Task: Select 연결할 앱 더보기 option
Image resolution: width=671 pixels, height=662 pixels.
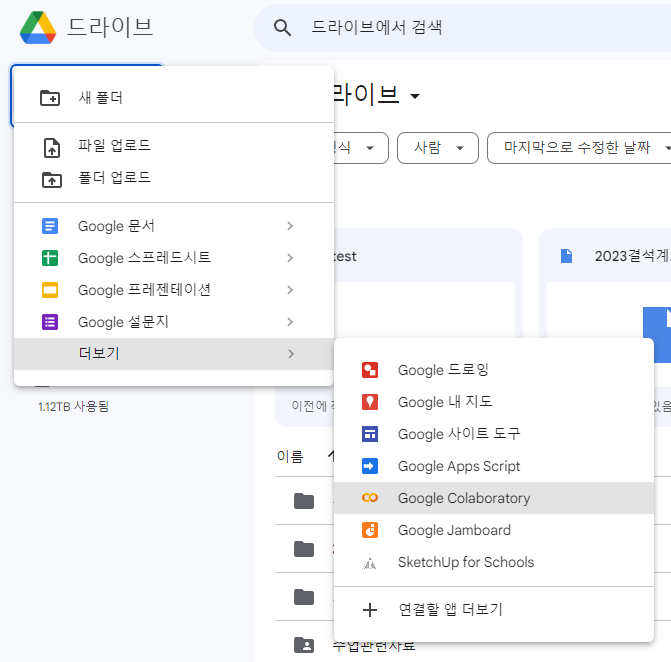Action: (494, 610)
